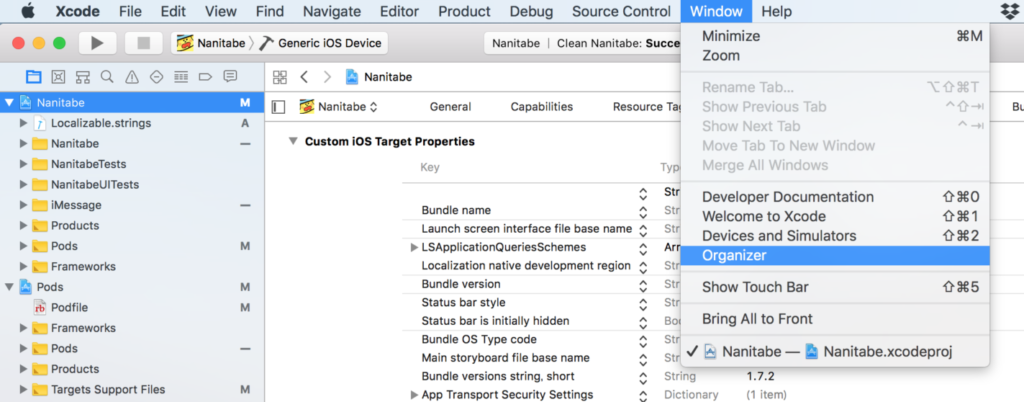Screen dimensions: 1024x402
Task: Expand Targets Support Files folder
Action: click(24, 390)
